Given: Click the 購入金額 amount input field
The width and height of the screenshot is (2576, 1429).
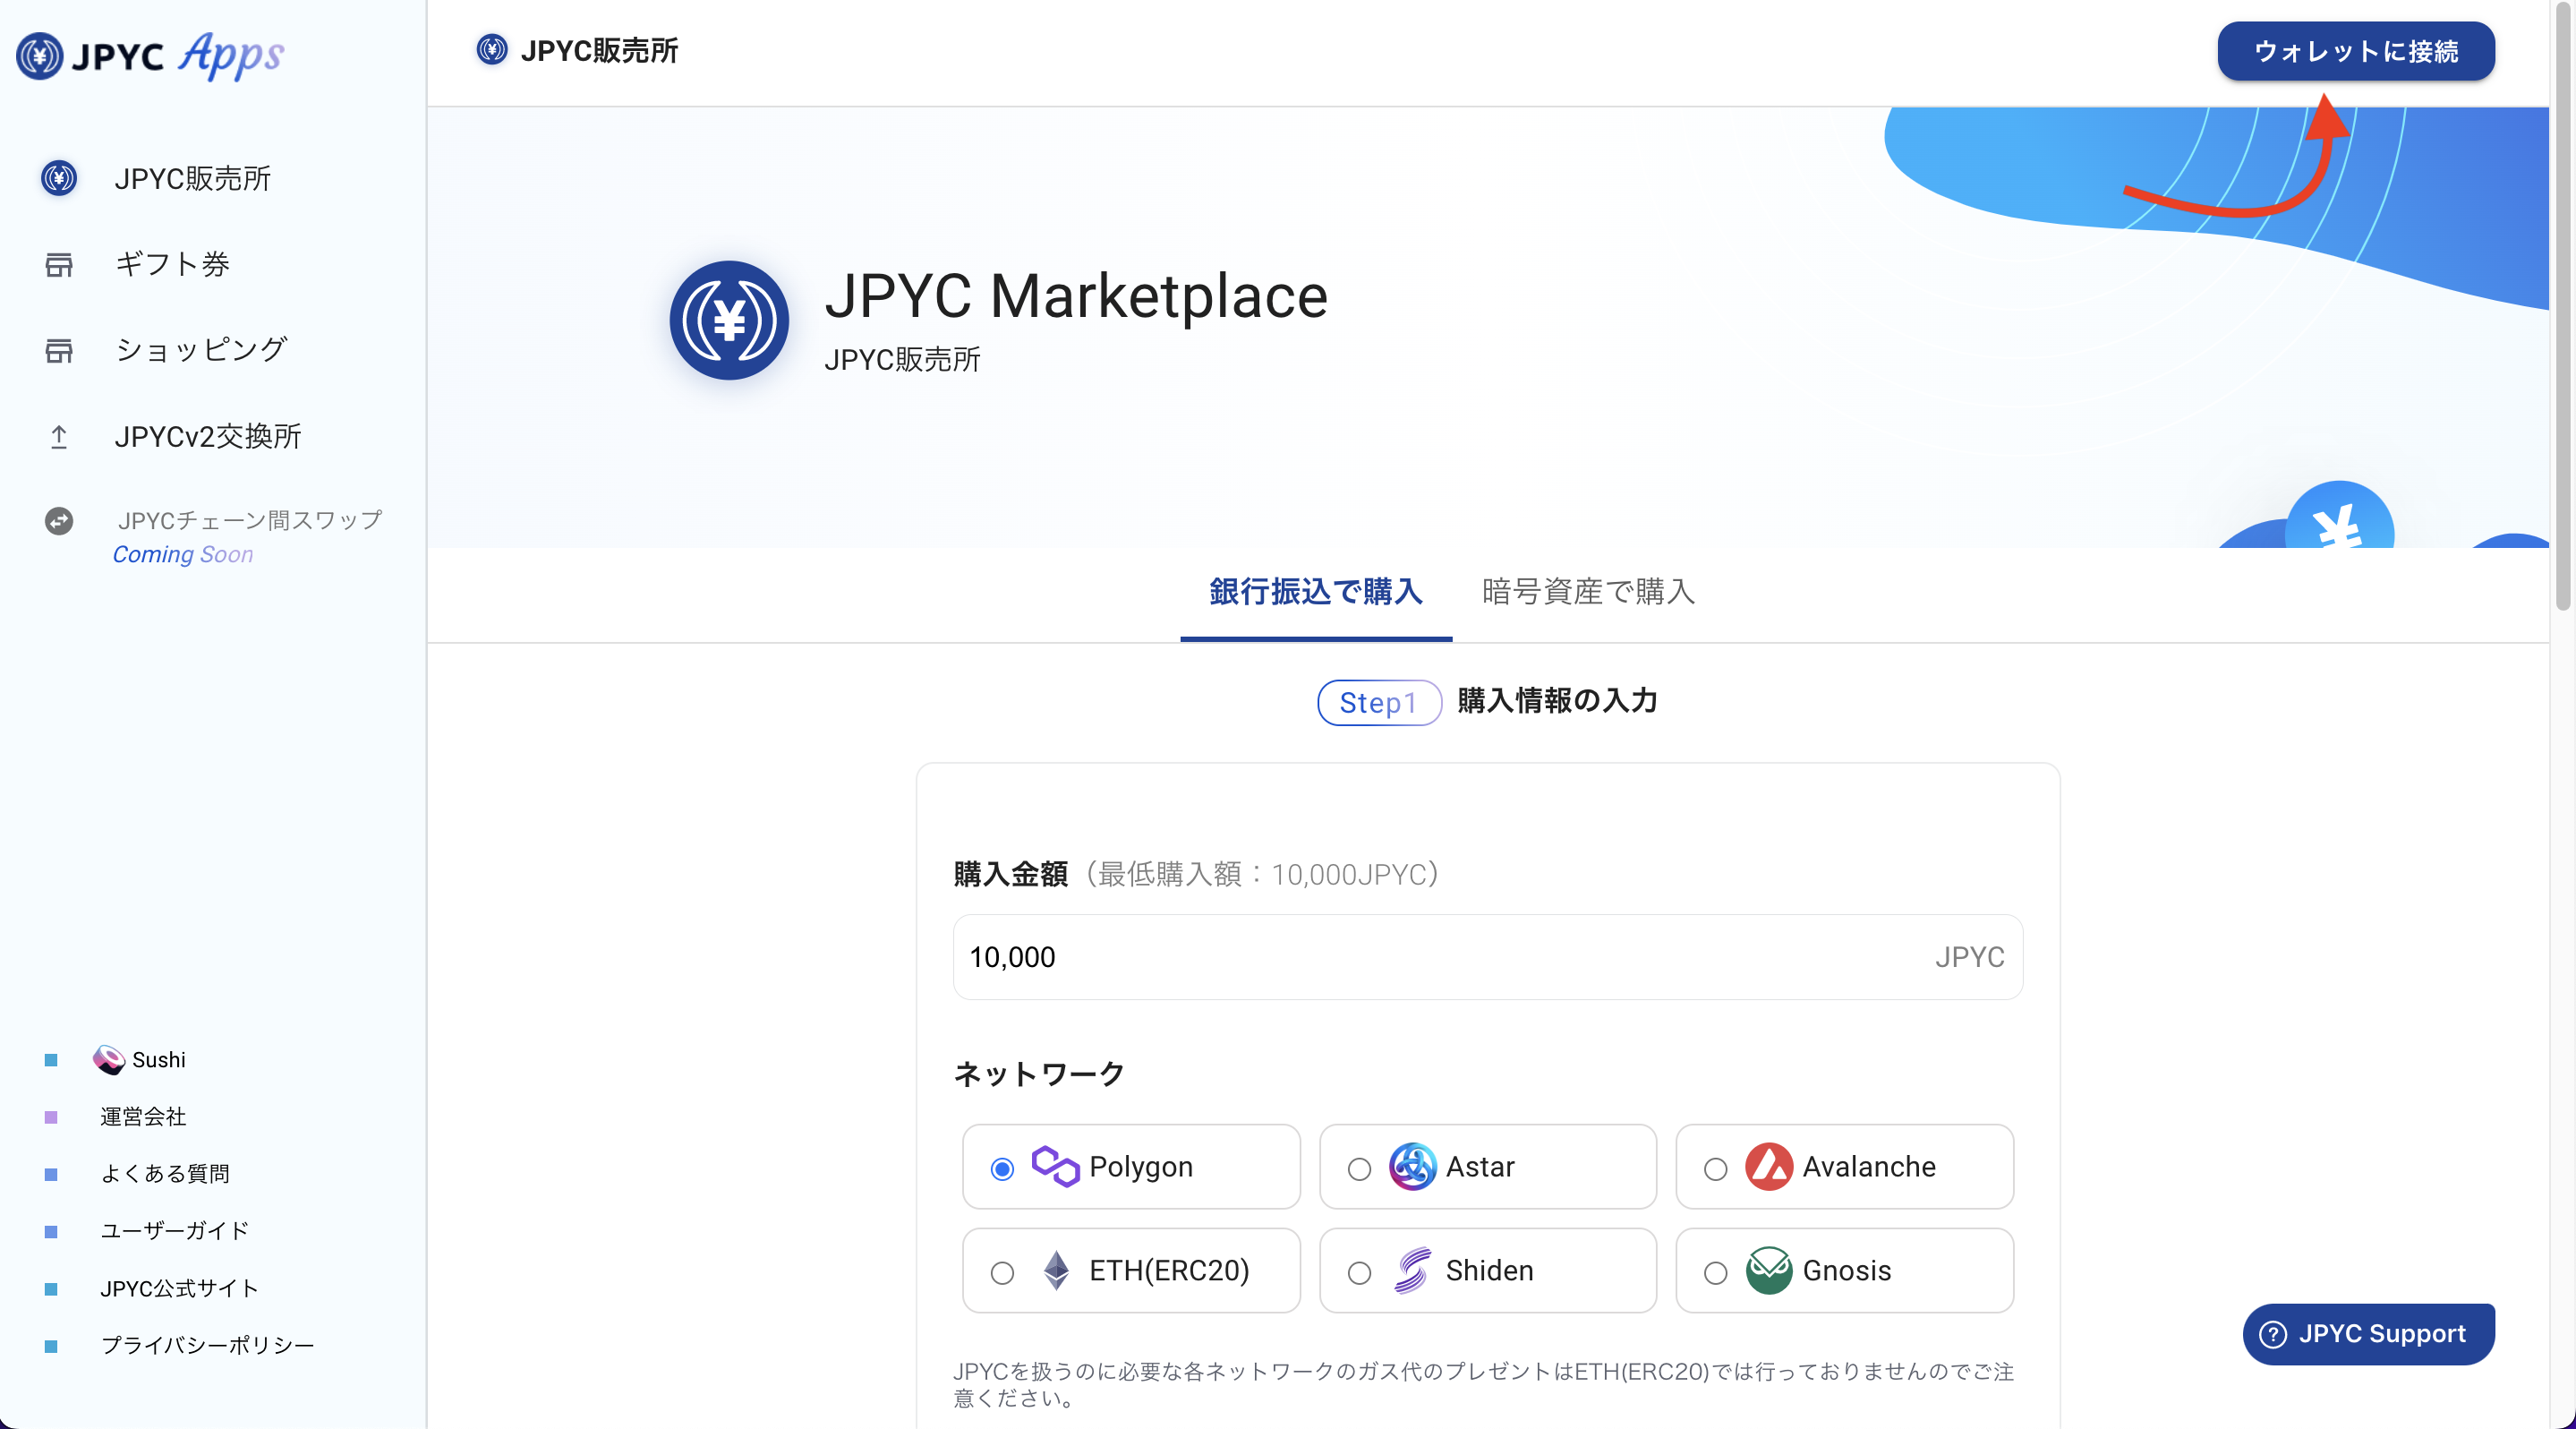Looking at the screenshot, I should pyautogui.click(x=1487, y=958).
